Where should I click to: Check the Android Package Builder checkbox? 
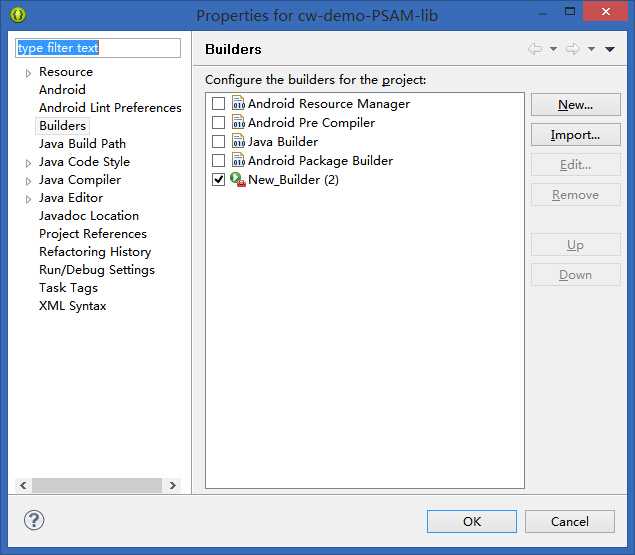tap(218, 160)
